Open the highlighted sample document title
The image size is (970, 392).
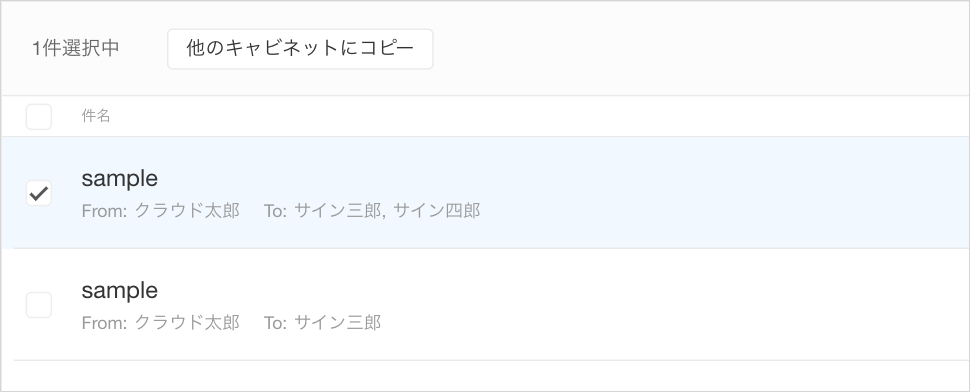coord(119,179)
